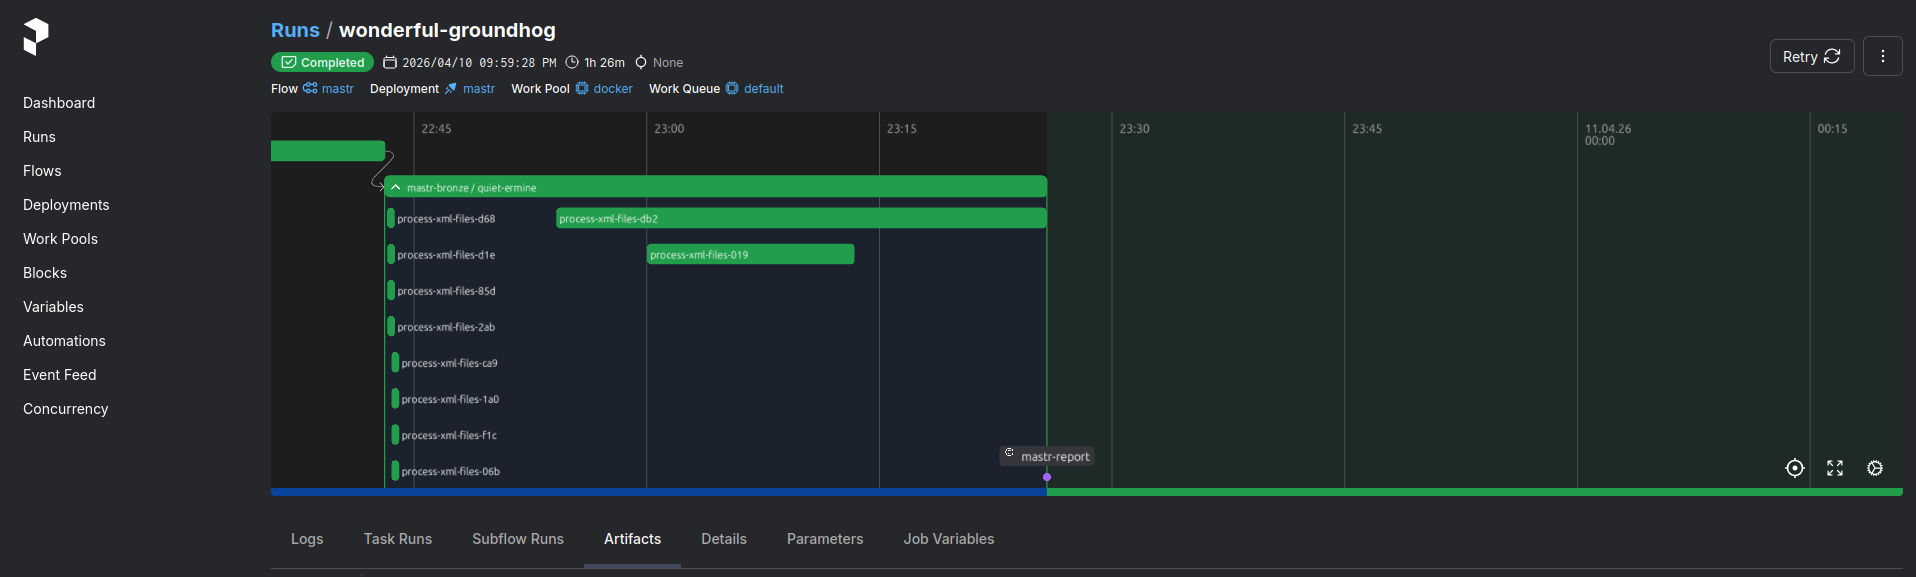The height and width of the screenshot is (577, 1916).
Task: Click the mastr-report artifact marker
Action: [1047, 456]
